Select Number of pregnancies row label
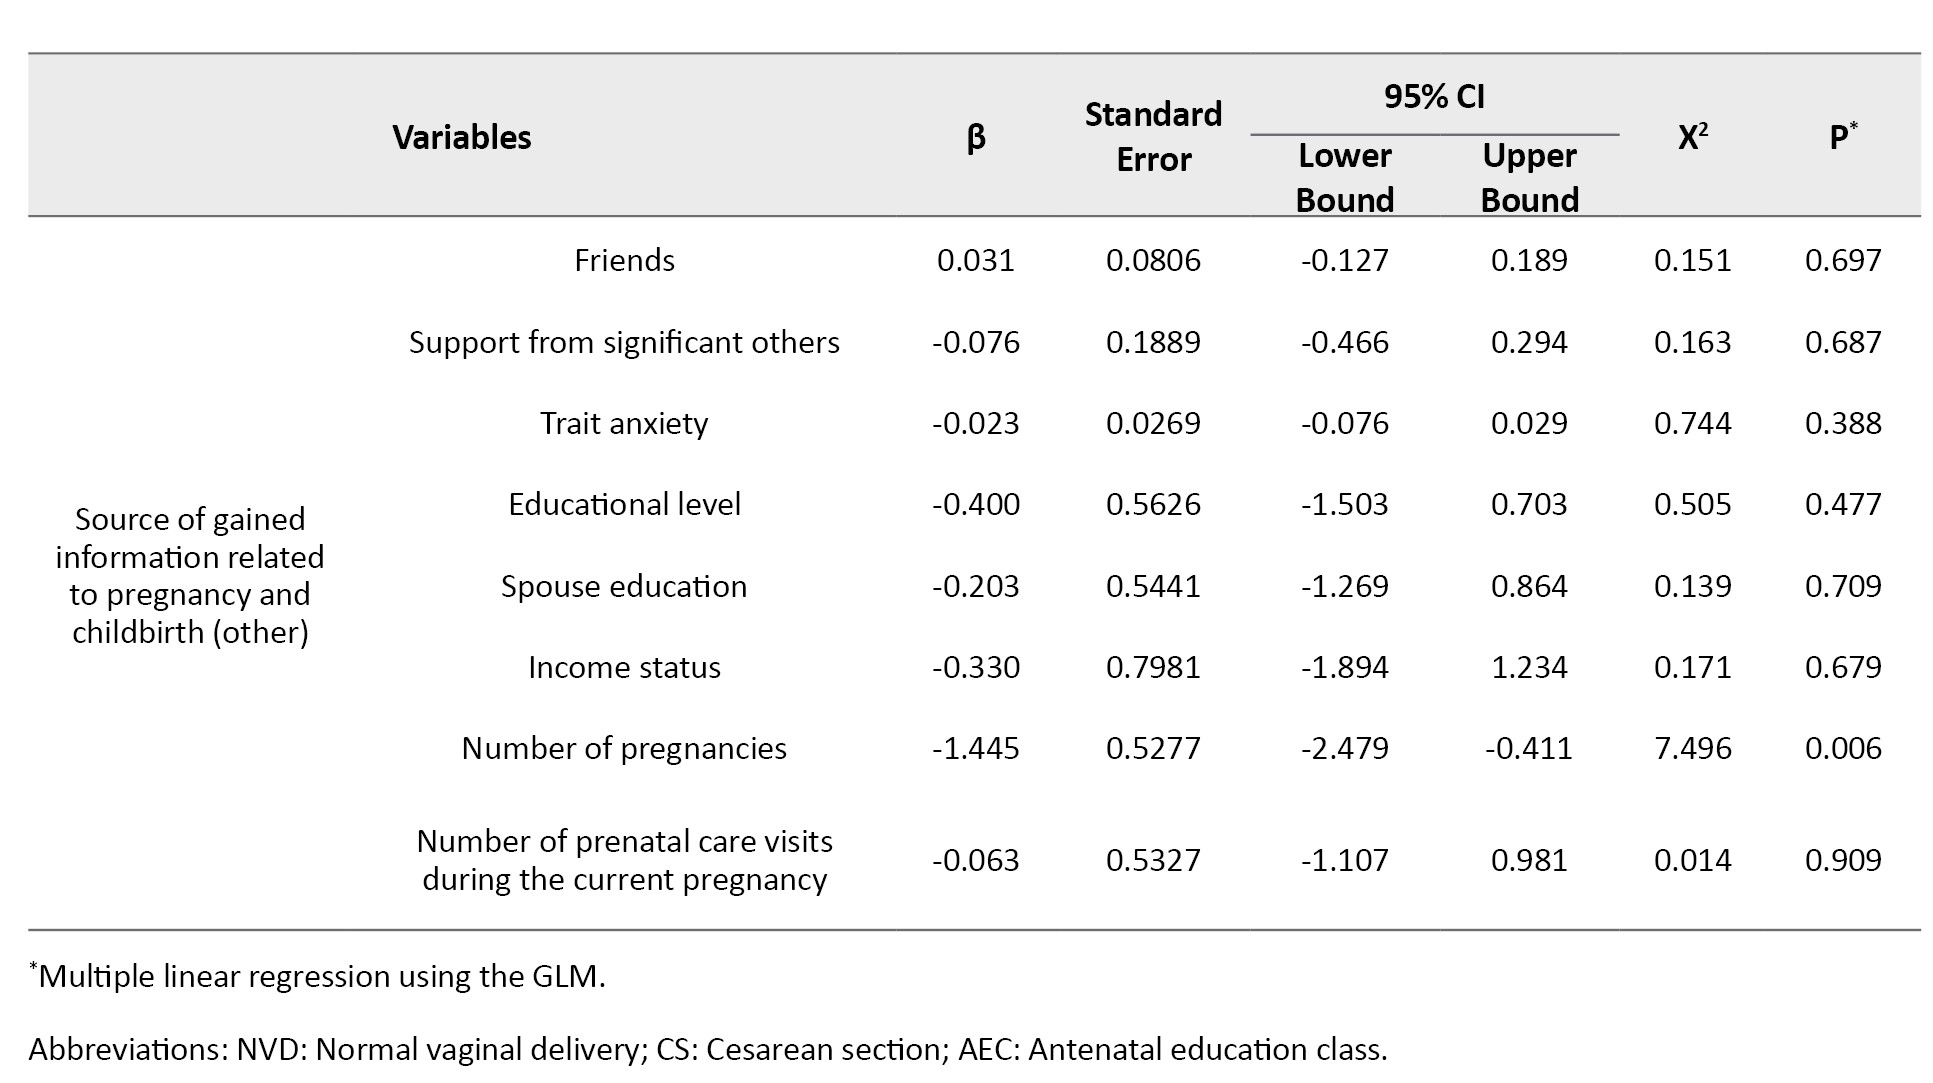 [x=624, y=748]
